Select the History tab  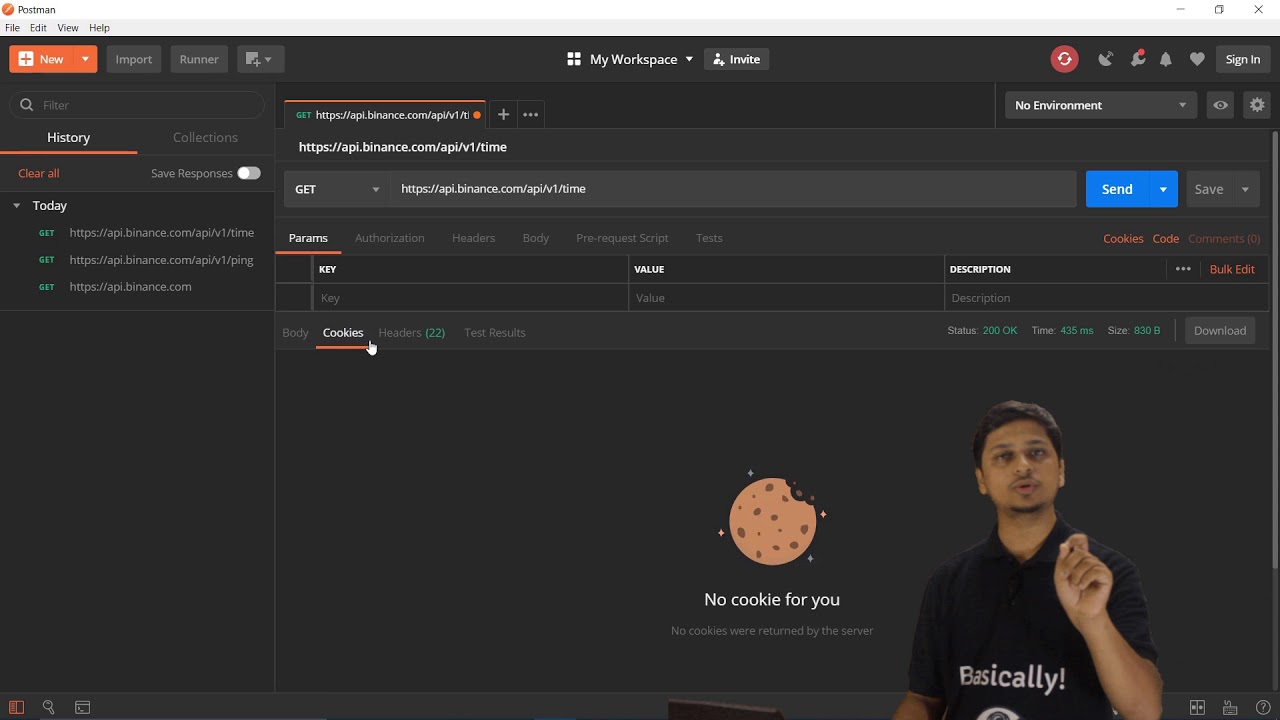pos(68,137)
